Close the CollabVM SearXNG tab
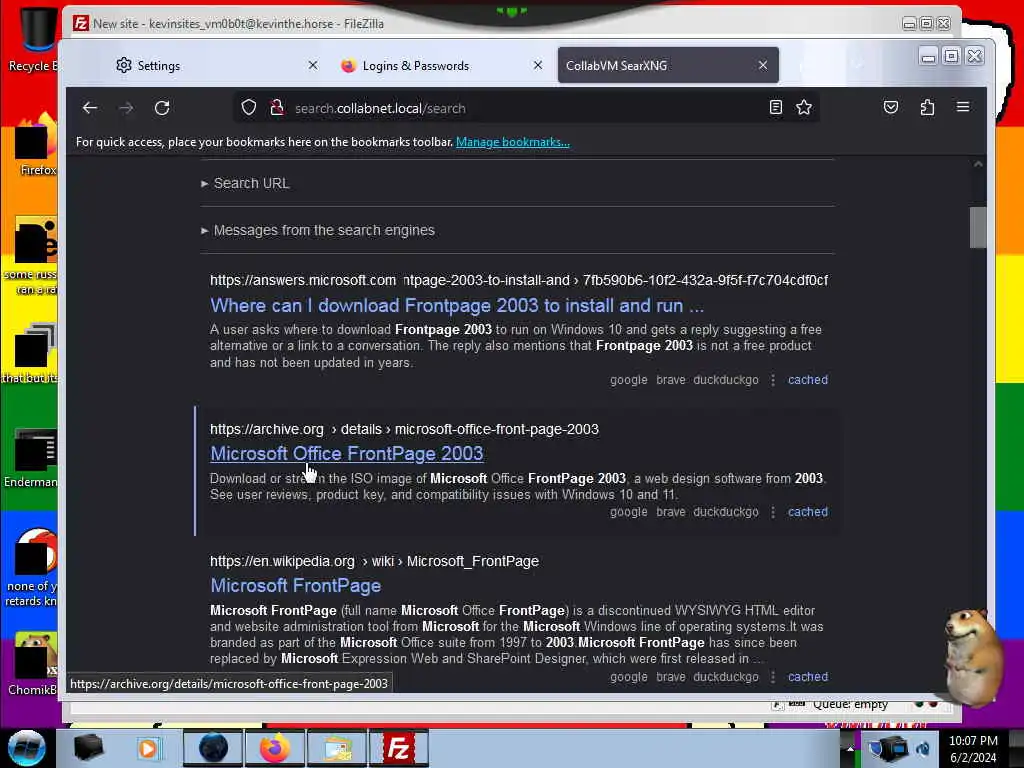 point(763,65)
